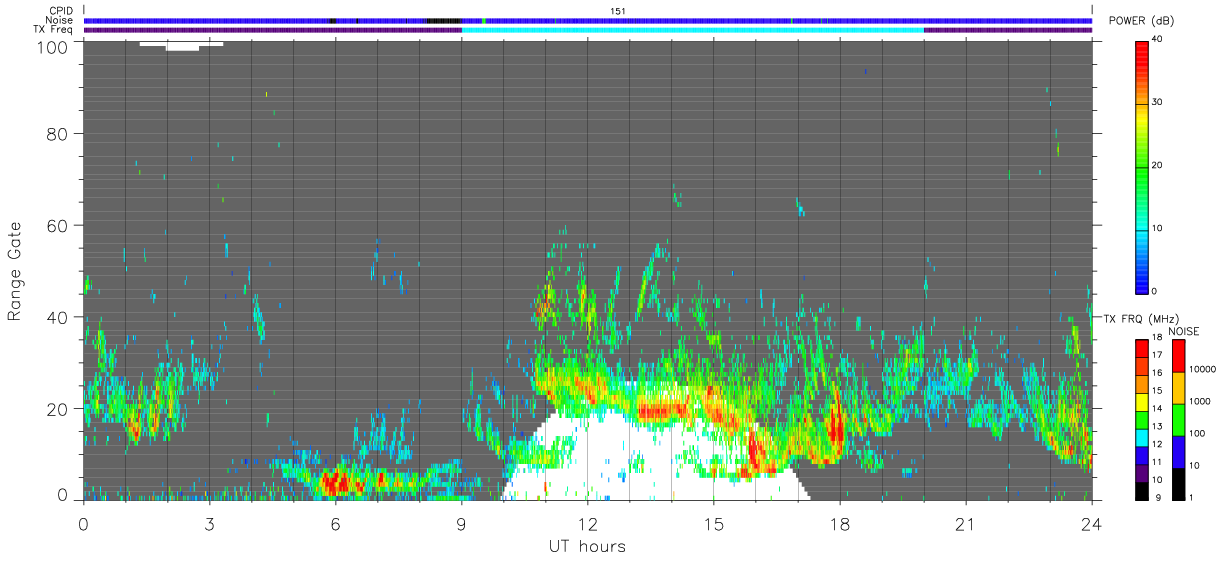This screenshot has height=567, width=1228.
Task: Click the "9" tick on UT hours axis
Action: pos(461,523)
